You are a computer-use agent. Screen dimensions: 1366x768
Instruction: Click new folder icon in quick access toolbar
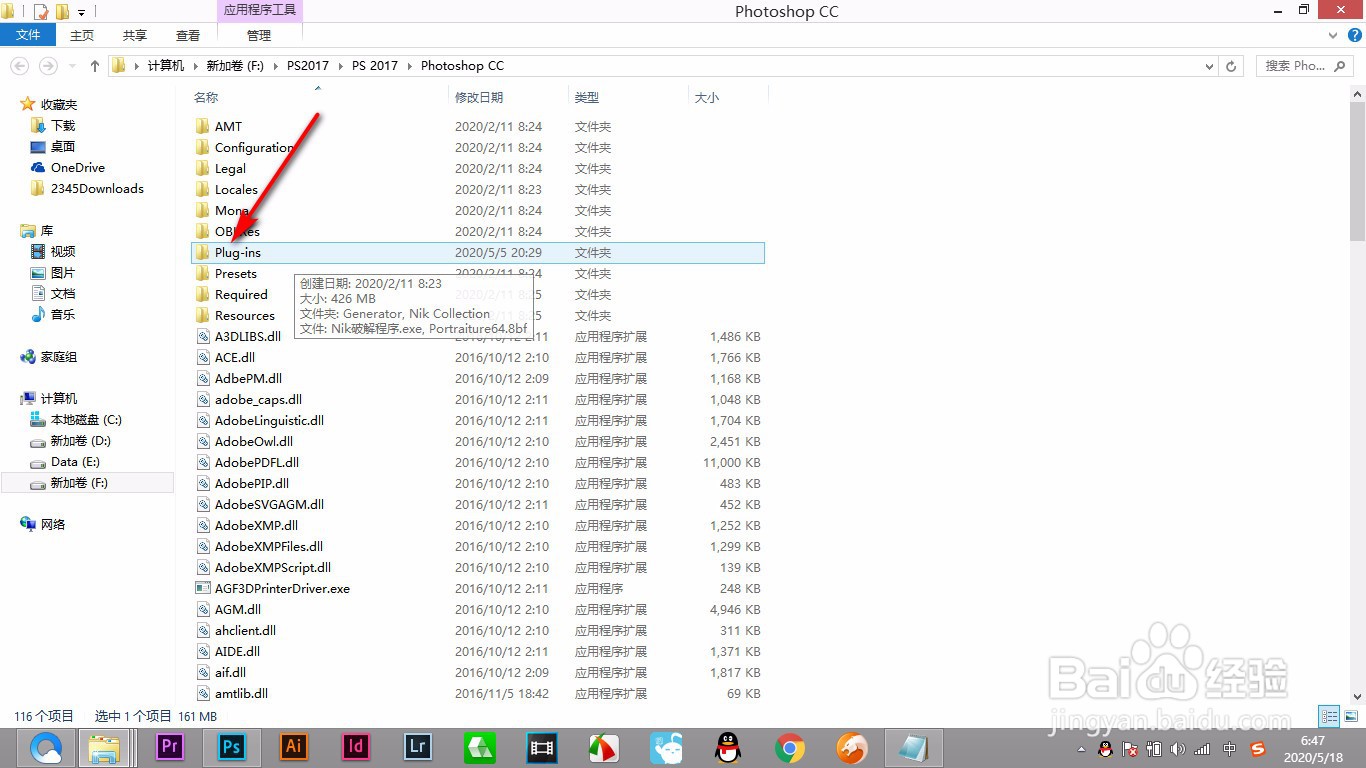[x=63, y=12]
